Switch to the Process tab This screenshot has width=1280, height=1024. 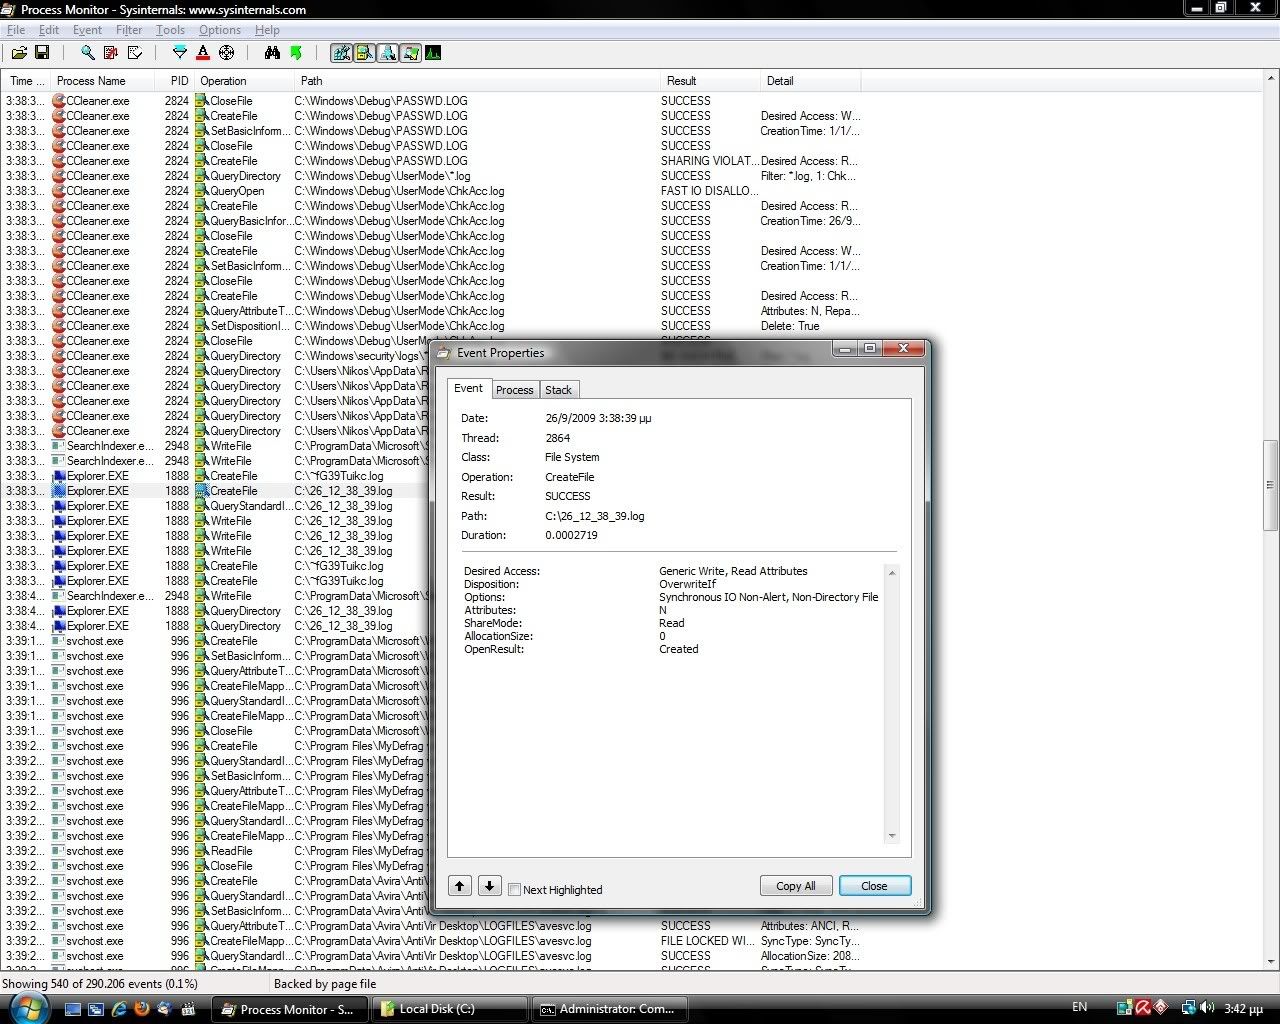pos(514,390)
